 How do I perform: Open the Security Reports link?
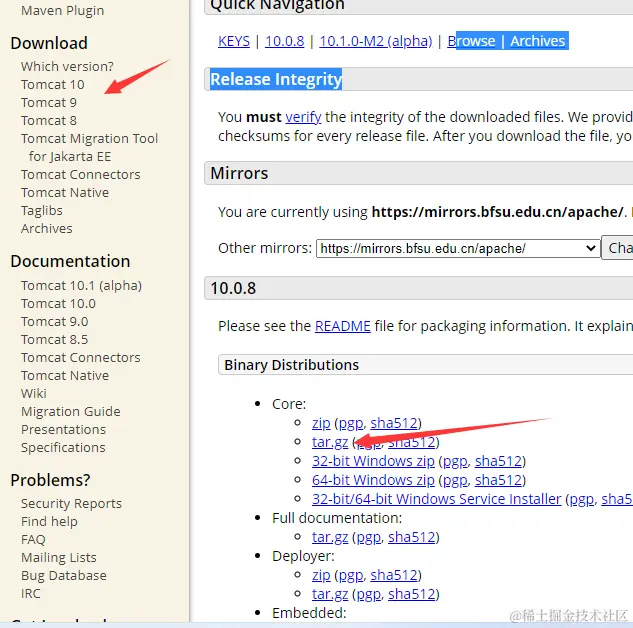click(71, 504)
